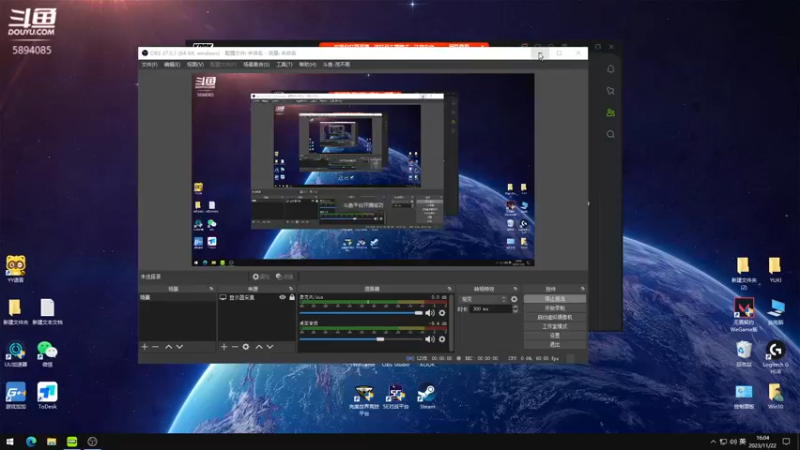Move the scene down in the Scenes dock
800x450 pixels.
pos(180,346)
